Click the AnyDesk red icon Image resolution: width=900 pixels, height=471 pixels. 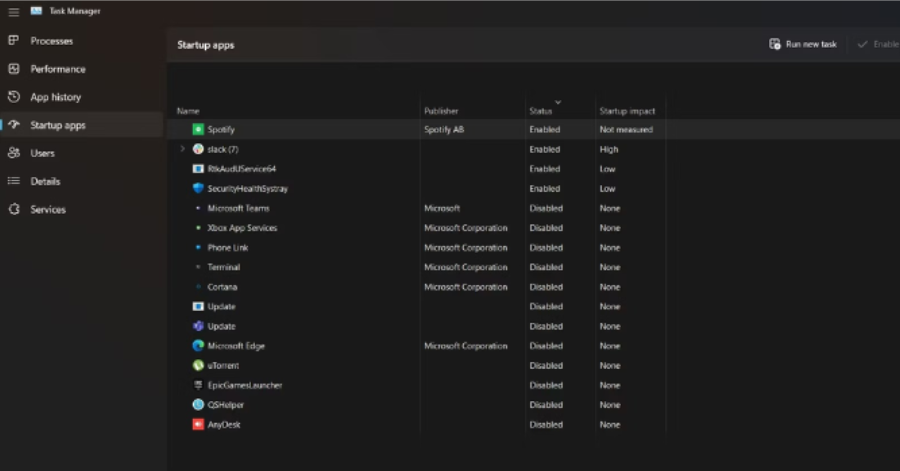pos(198,425)
